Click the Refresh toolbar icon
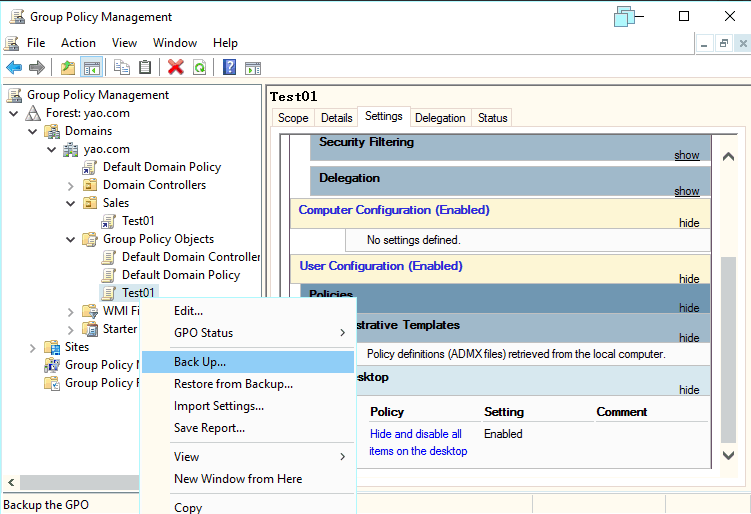The height and width of the screenshot is (514, 751). pos(200,68)
